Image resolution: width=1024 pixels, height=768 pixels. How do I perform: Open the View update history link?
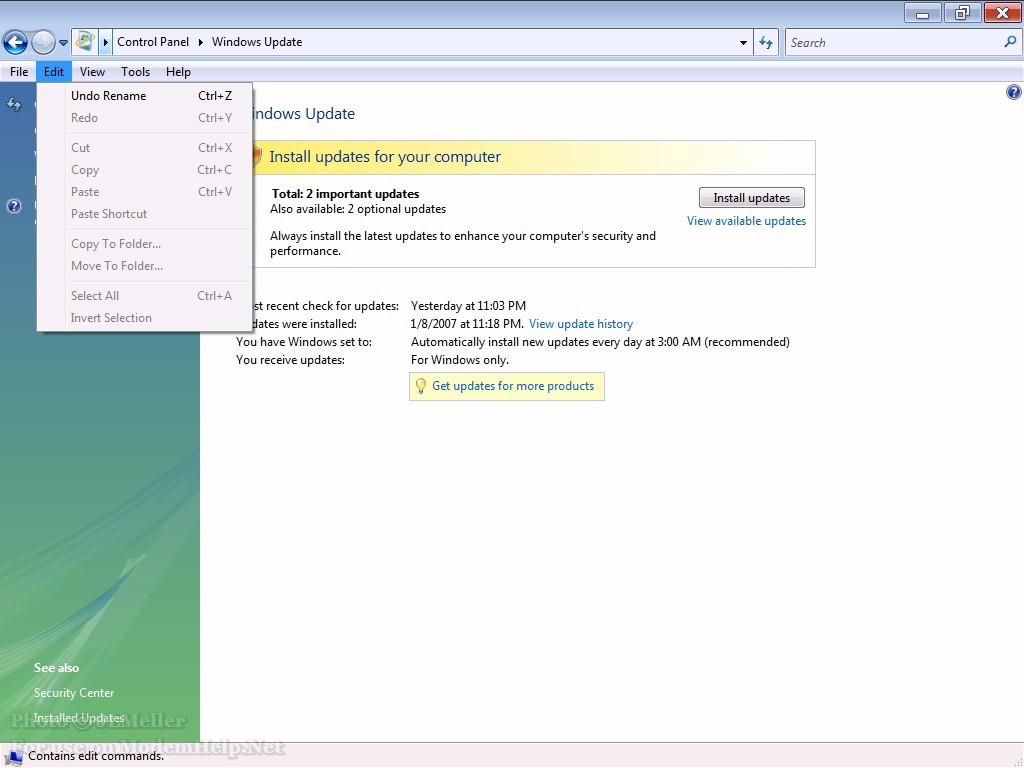(x=581, y=324)
